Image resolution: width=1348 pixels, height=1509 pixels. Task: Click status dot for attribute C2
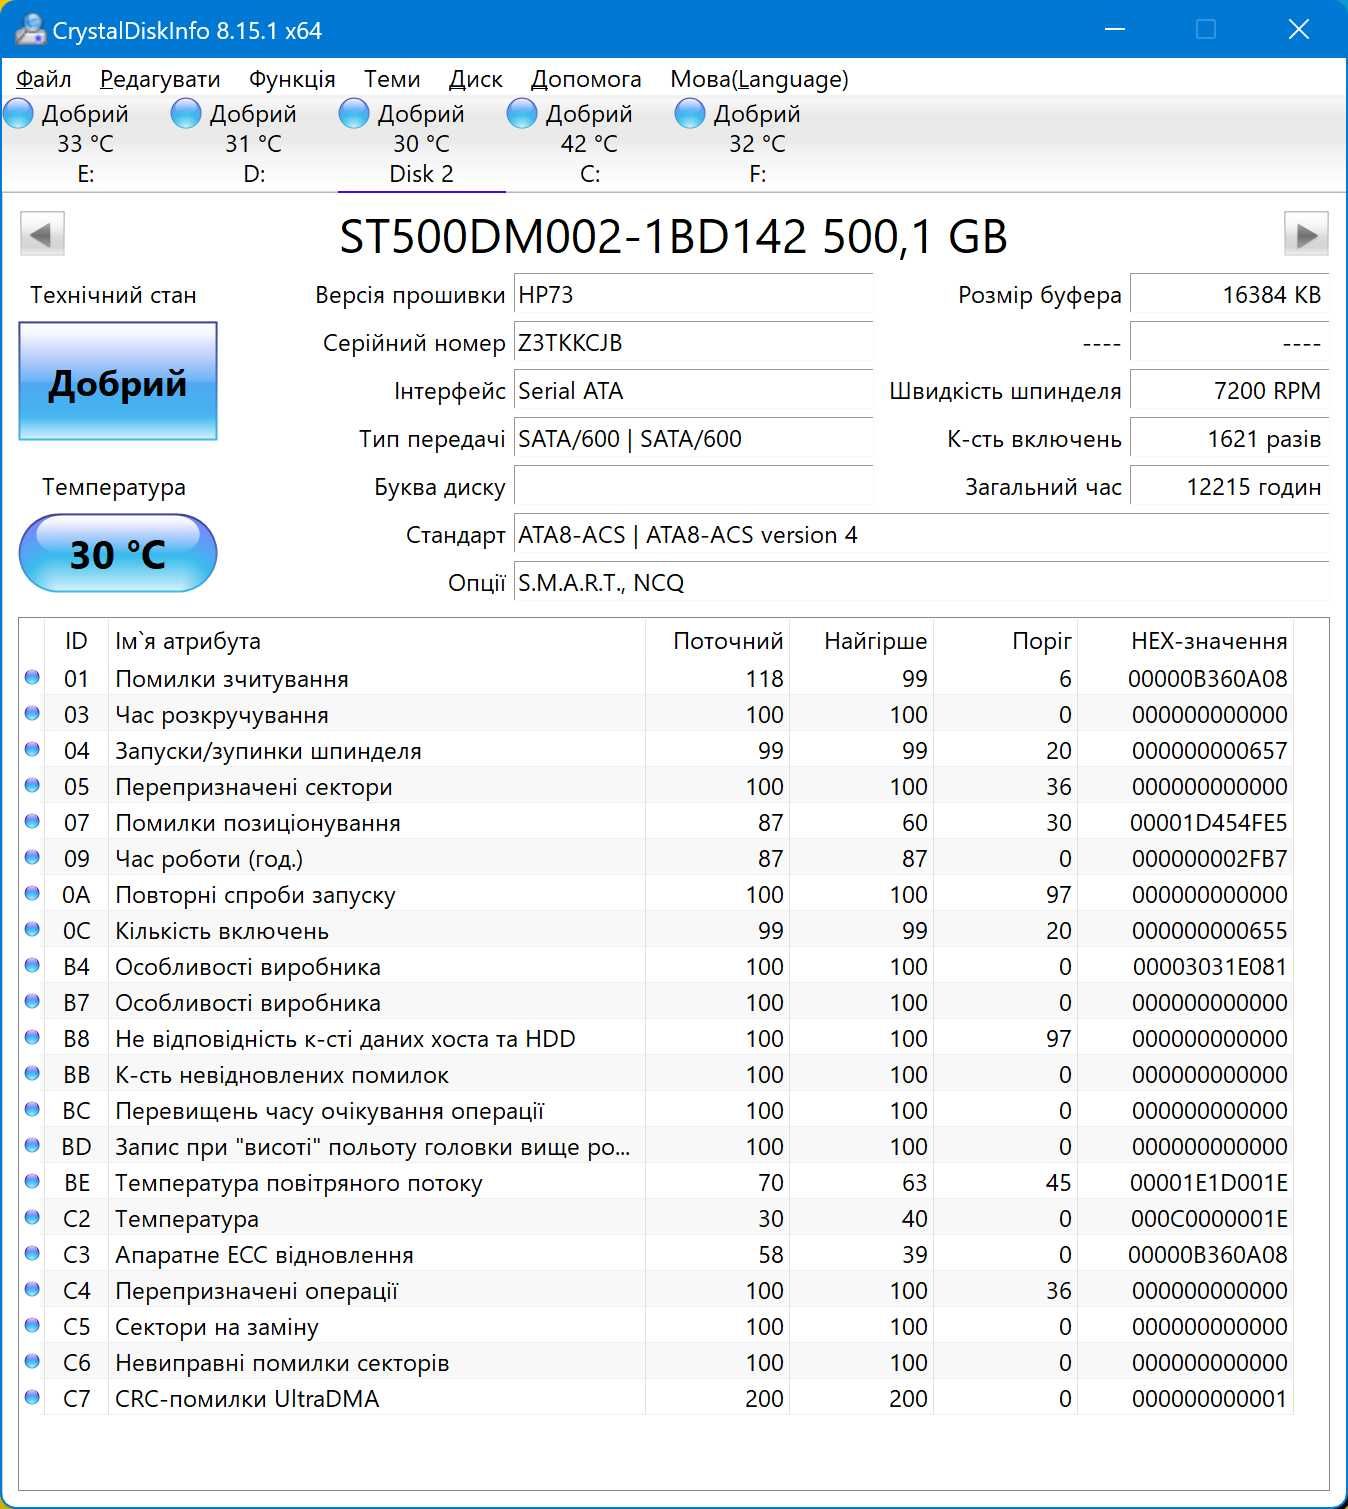(32, 1217)
